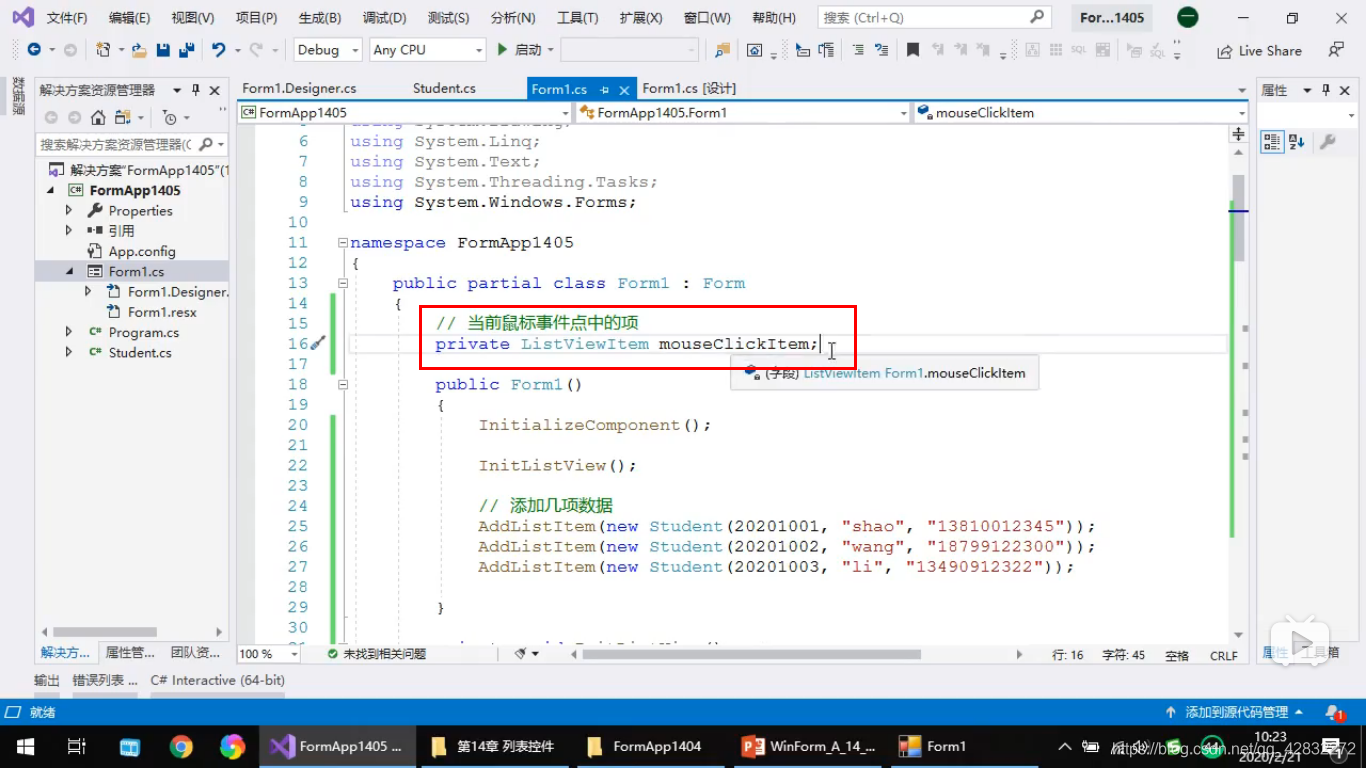Open the Debug configuration dropdown
This screenshot has width=1366, height=768.
pos(329,50)
